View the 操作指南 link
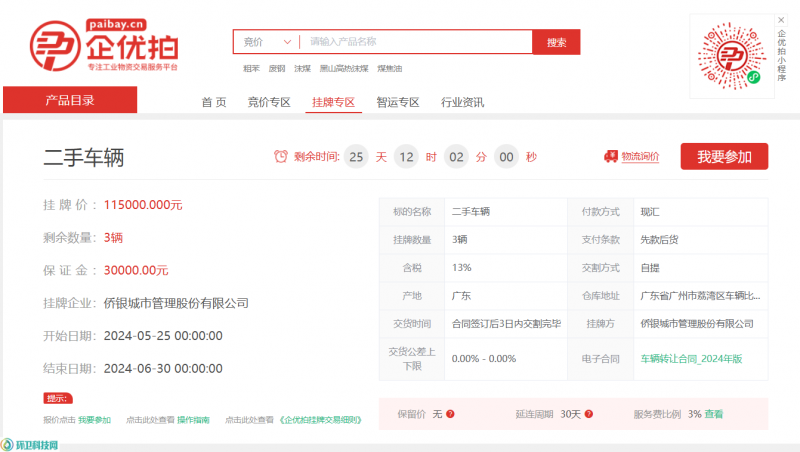Viewport: 800px width, 452px height. tap(193, 420)
